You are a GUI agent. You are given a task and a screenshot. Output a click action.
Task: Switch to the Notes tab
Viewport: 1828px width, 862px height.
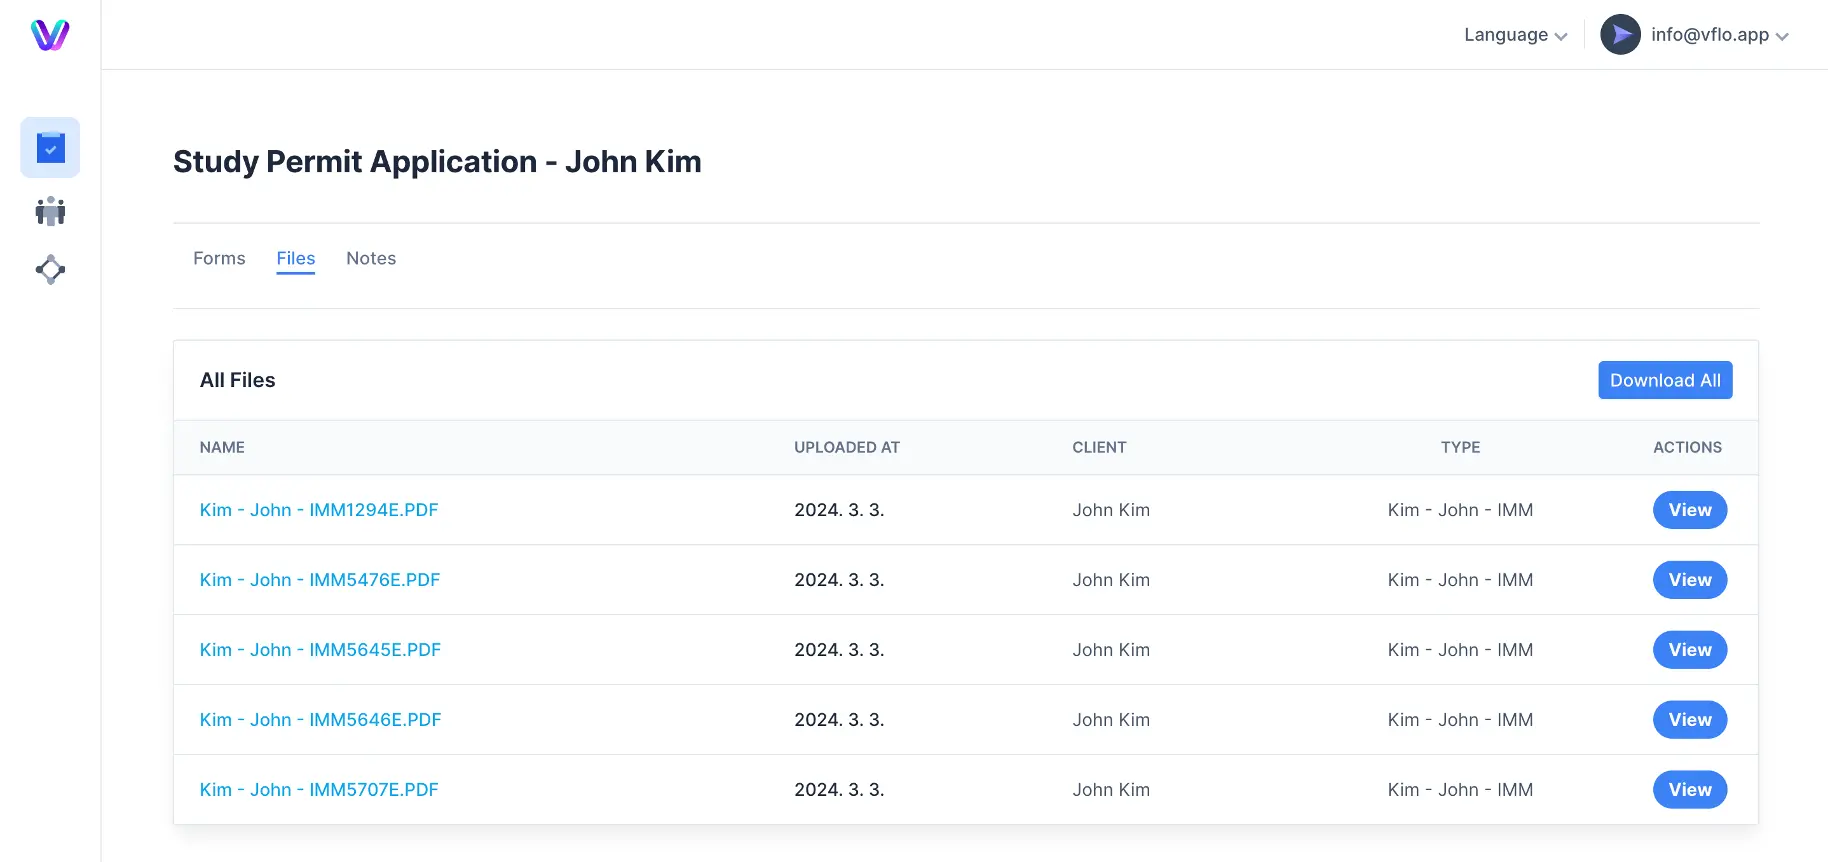pyautogui.click(x=371, y=258)
